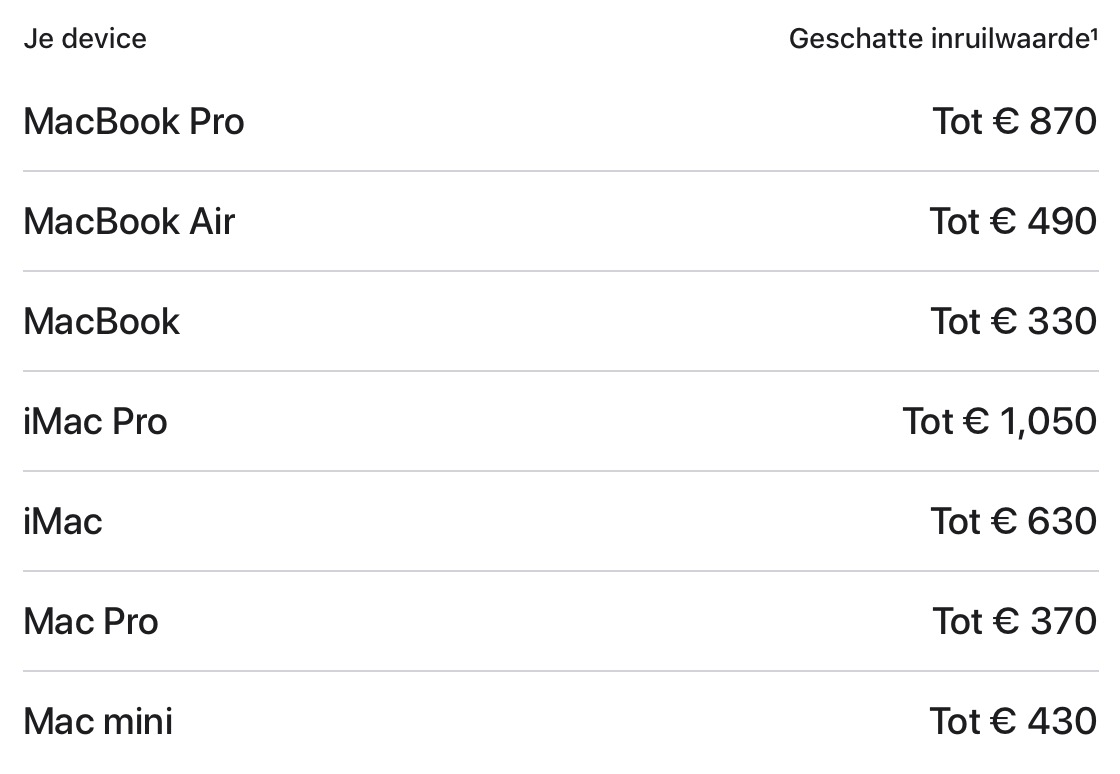Select the MacBook row label
Viewport: 1120px width, 774px height.
101,321
